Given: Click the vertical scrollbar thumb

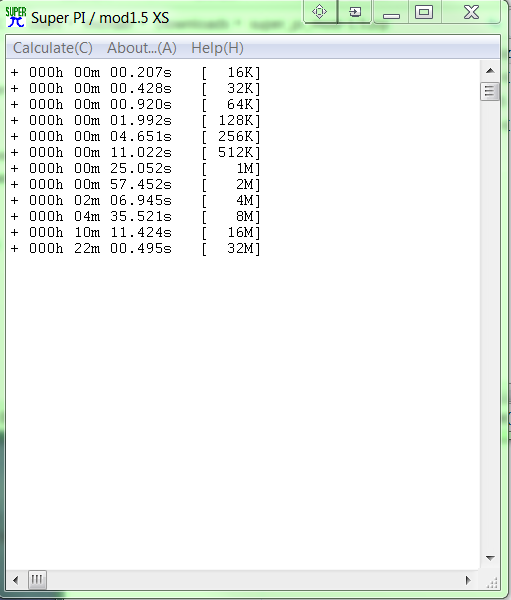Looking at the screenshot, I should [x=490, y=91].
